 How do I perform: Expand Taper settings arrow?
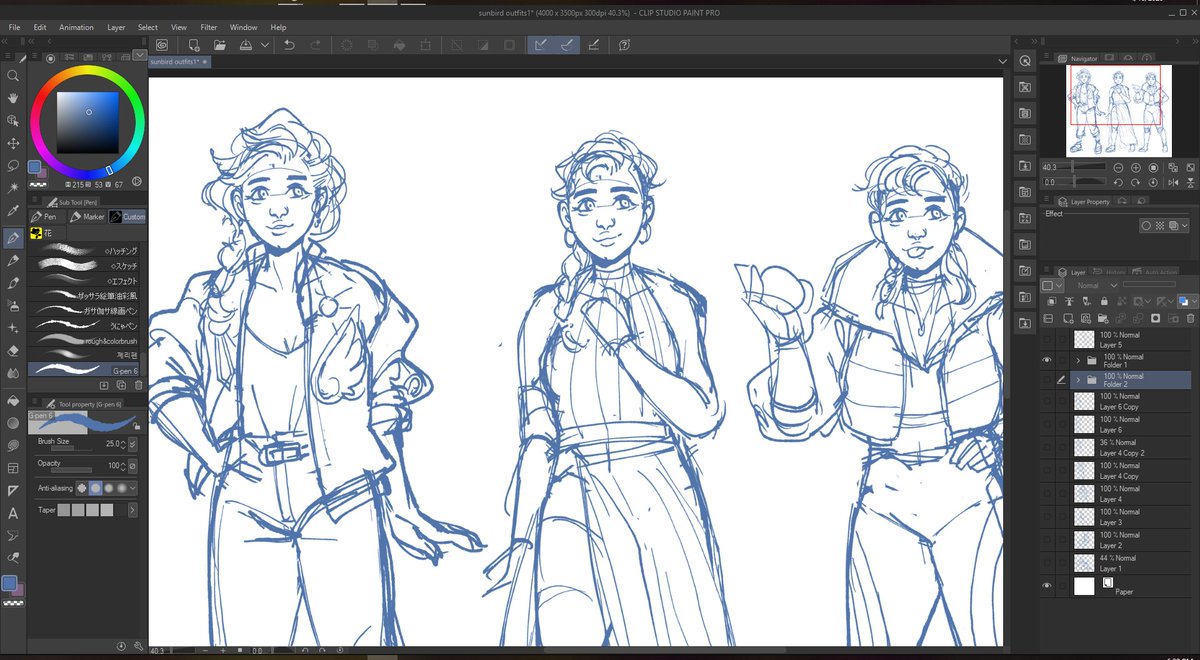pos(132,510)
